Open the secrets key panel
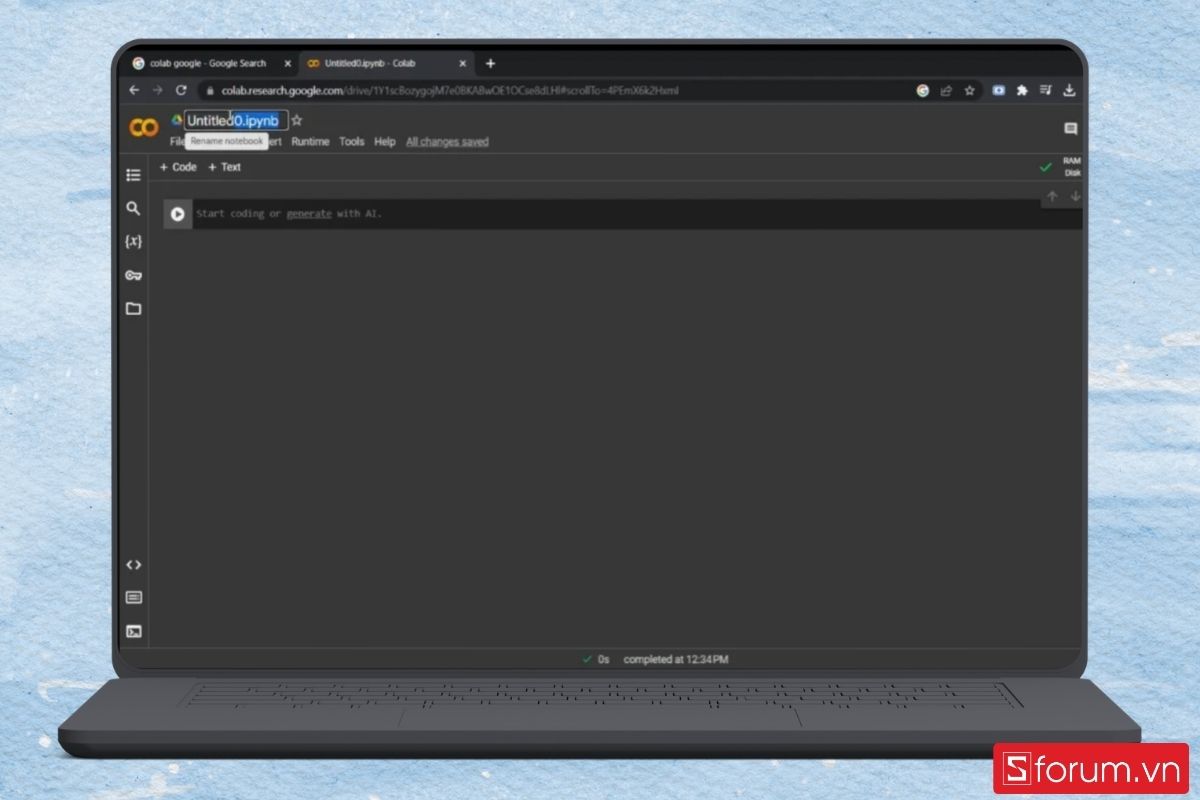The width and height of the screenshot is (1200, 800). (x=133, y=275)
